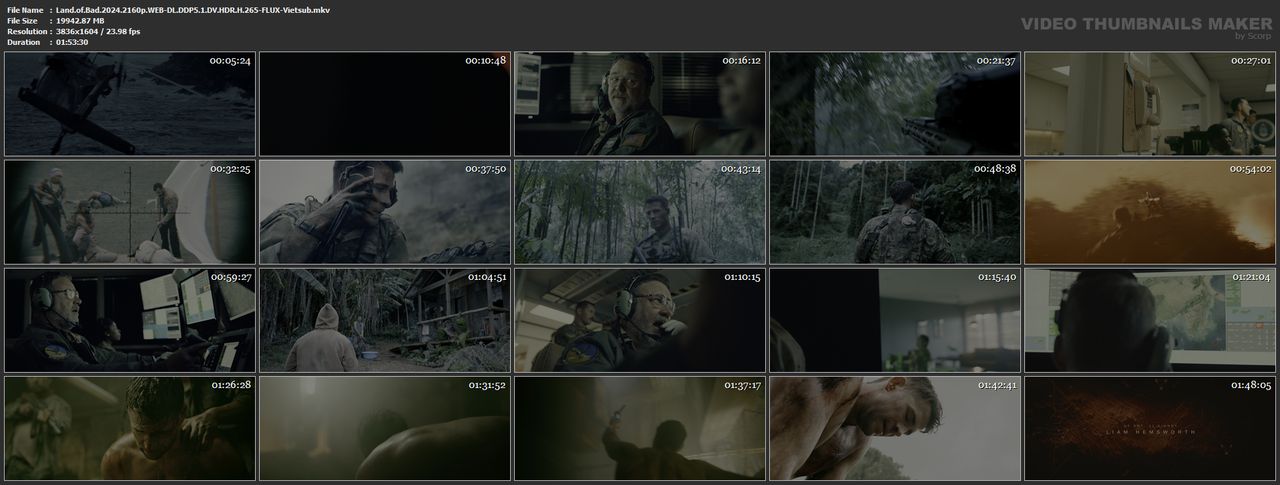Open the thumbnail stamped 01:26:28
Image resolution: width=1280 pixels, height=485 pixels.
(x=130, y=428)
